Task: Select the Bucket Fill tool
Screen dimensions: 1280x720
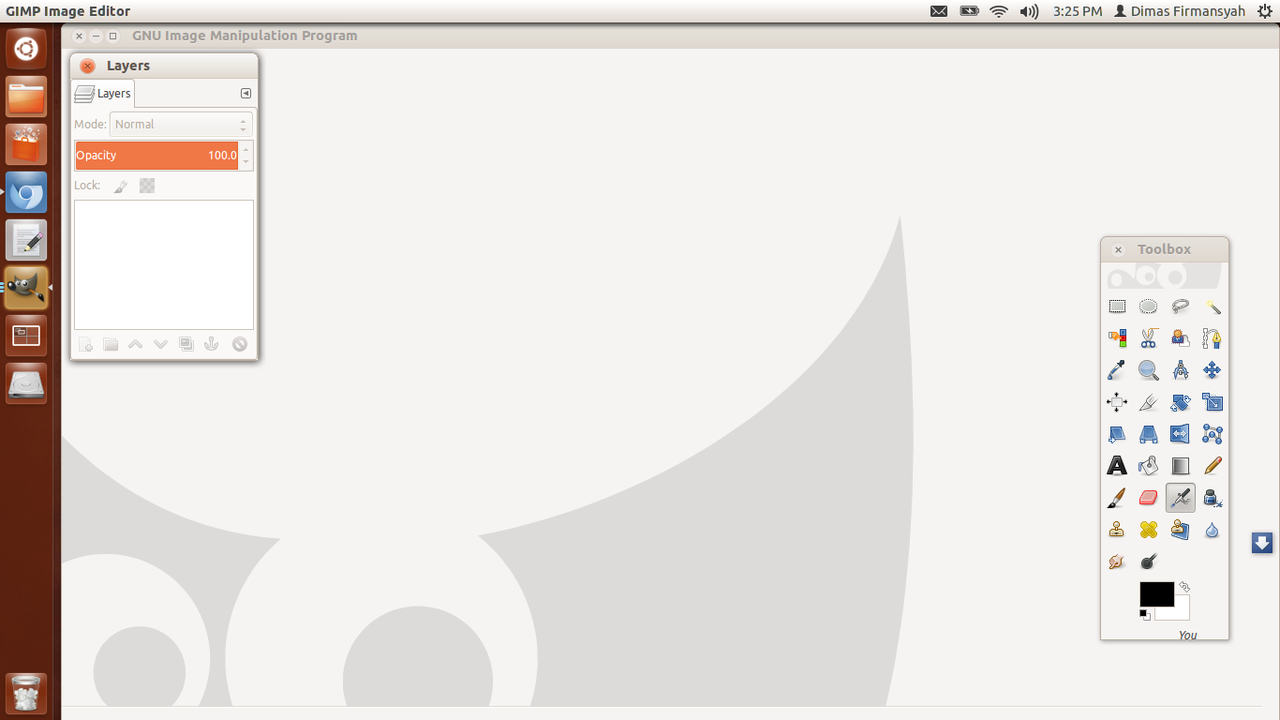Action: click(1149, 466)
